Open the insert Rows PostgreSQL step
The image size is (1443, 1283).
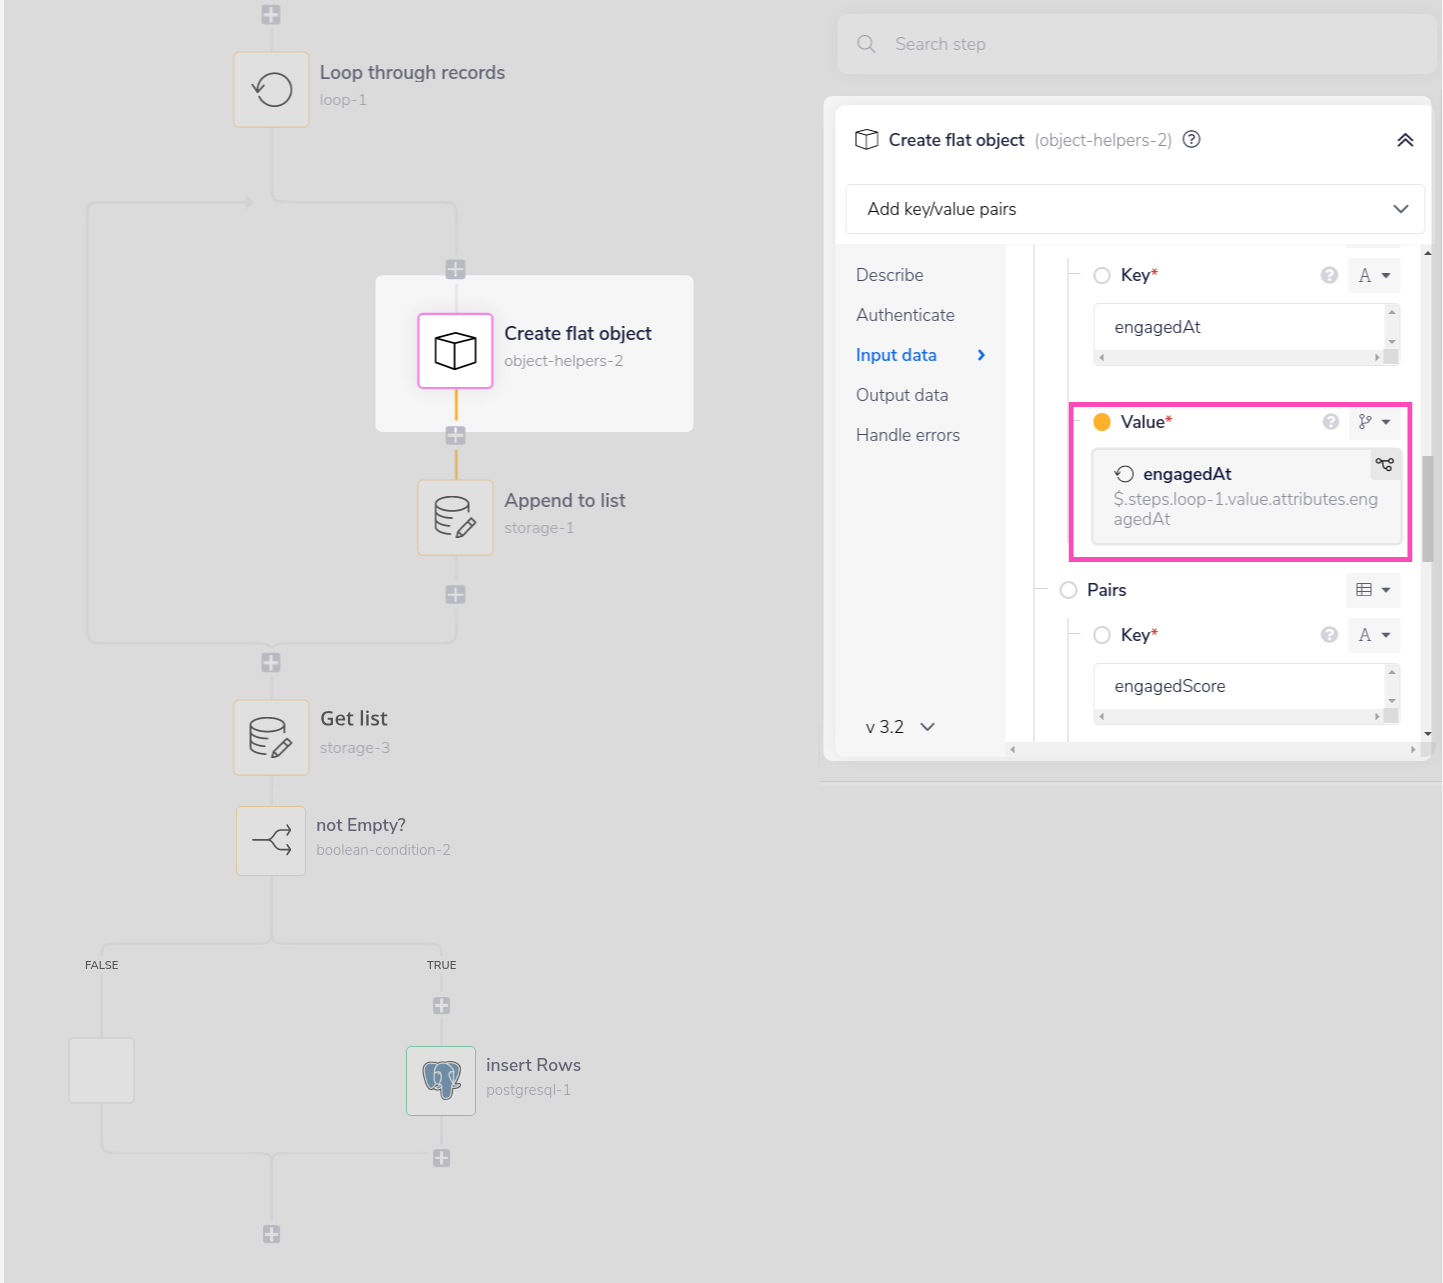441,1081
